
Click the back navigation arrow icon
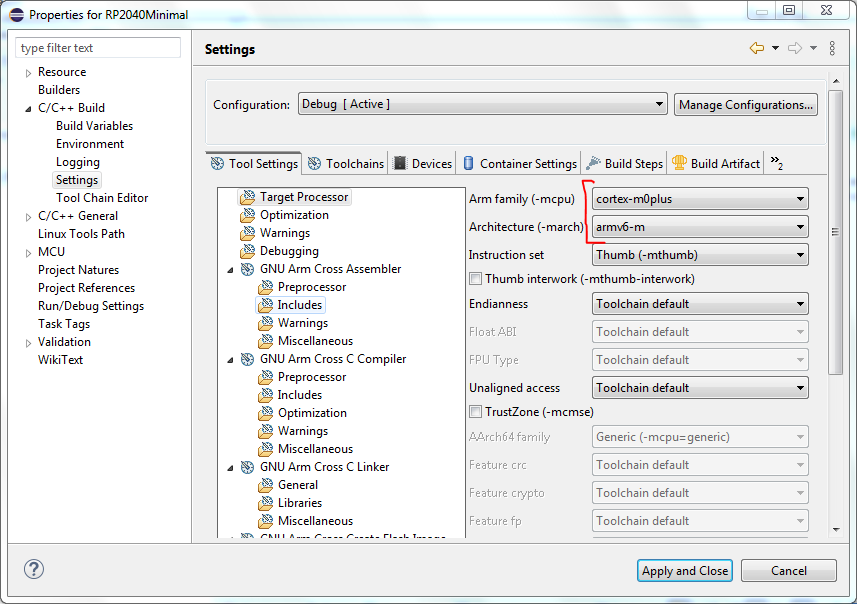756,48
